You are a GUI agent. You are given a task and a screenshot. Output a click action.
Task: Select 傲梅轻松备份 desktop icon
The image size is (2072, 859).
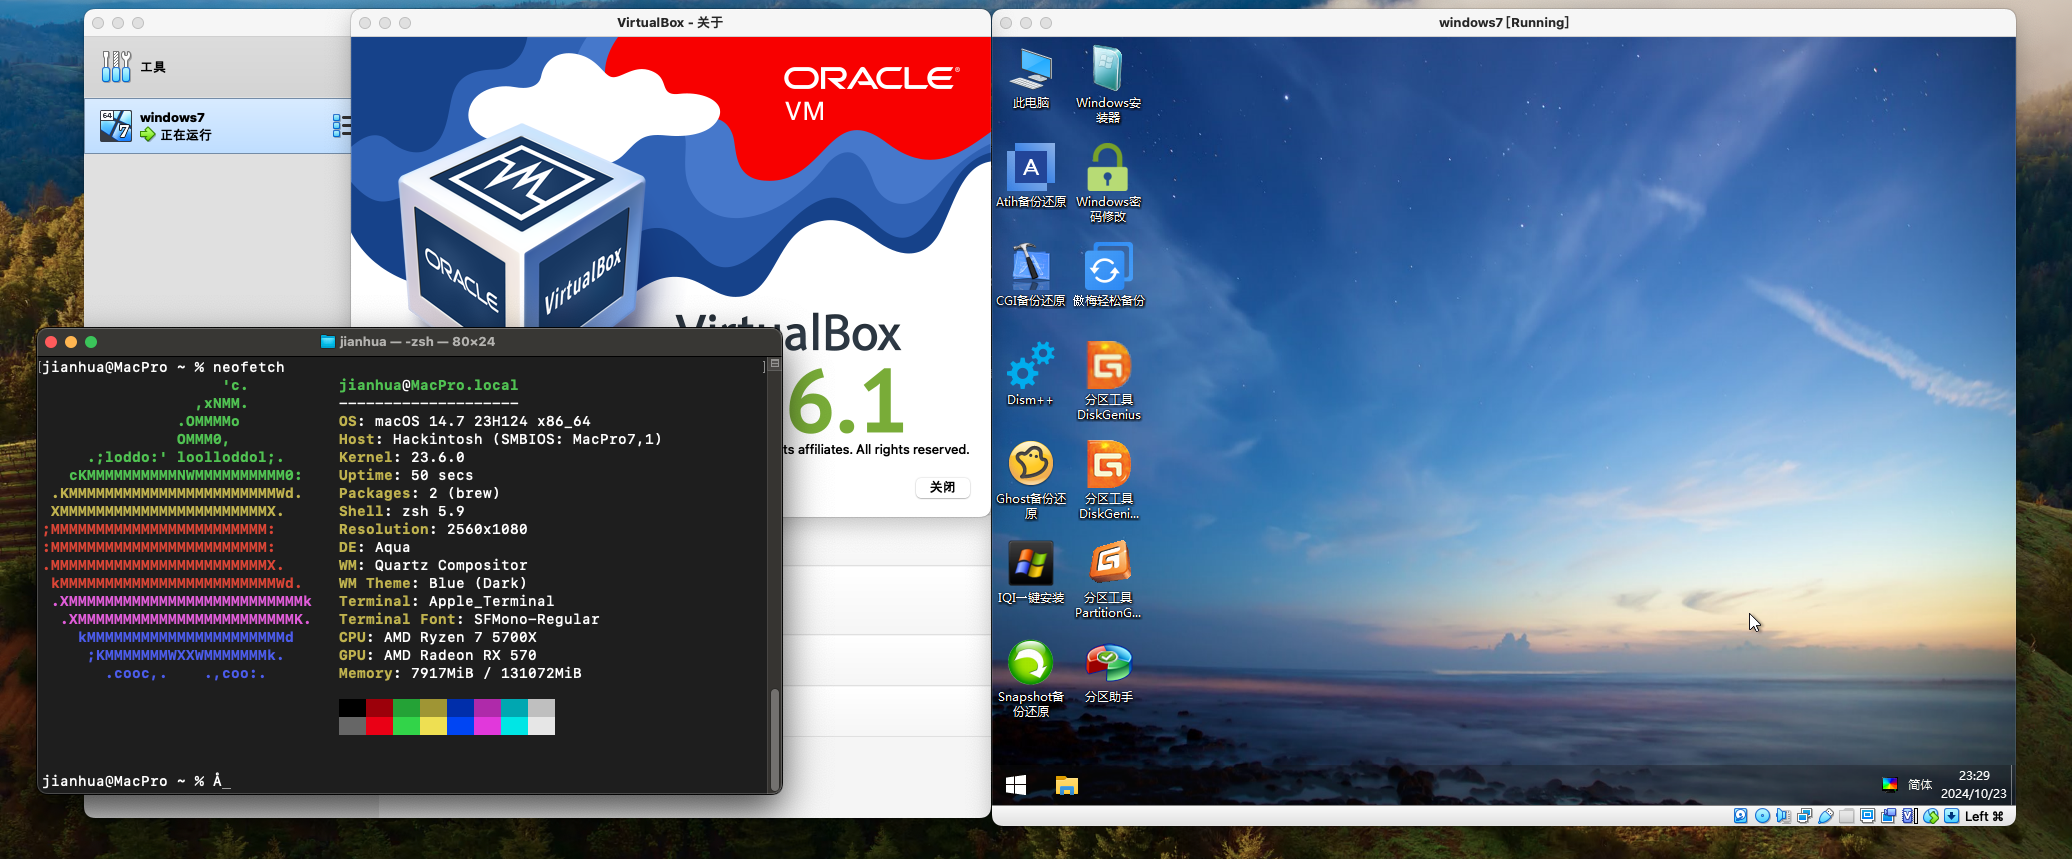(x=1108, y=275)
